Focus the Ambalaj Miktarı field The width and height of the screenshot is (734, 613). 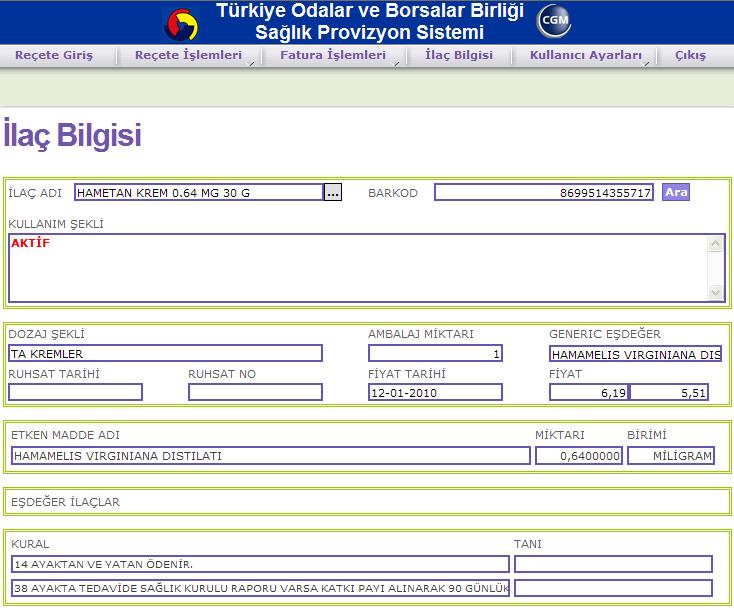[435, 353]
